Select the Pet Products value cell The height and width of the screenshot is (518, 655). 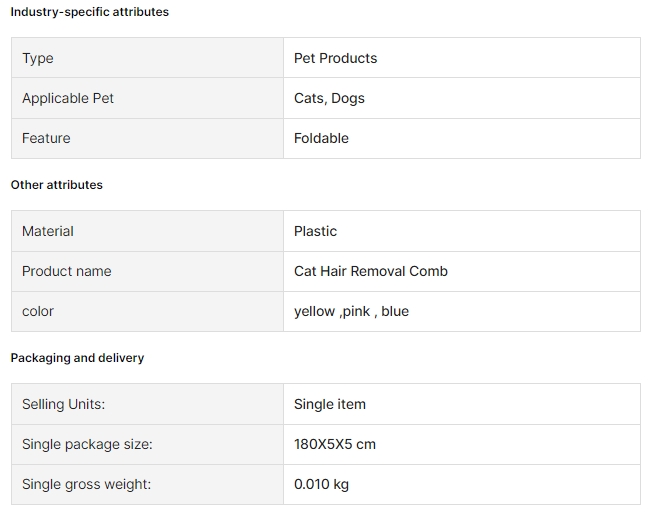click(336, 58)
